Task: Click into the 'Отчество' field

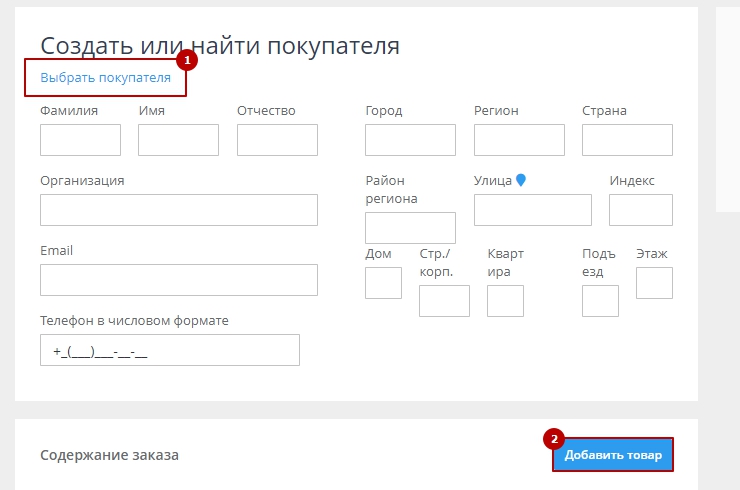Action: pyautogui.click(x=277, y=140)
